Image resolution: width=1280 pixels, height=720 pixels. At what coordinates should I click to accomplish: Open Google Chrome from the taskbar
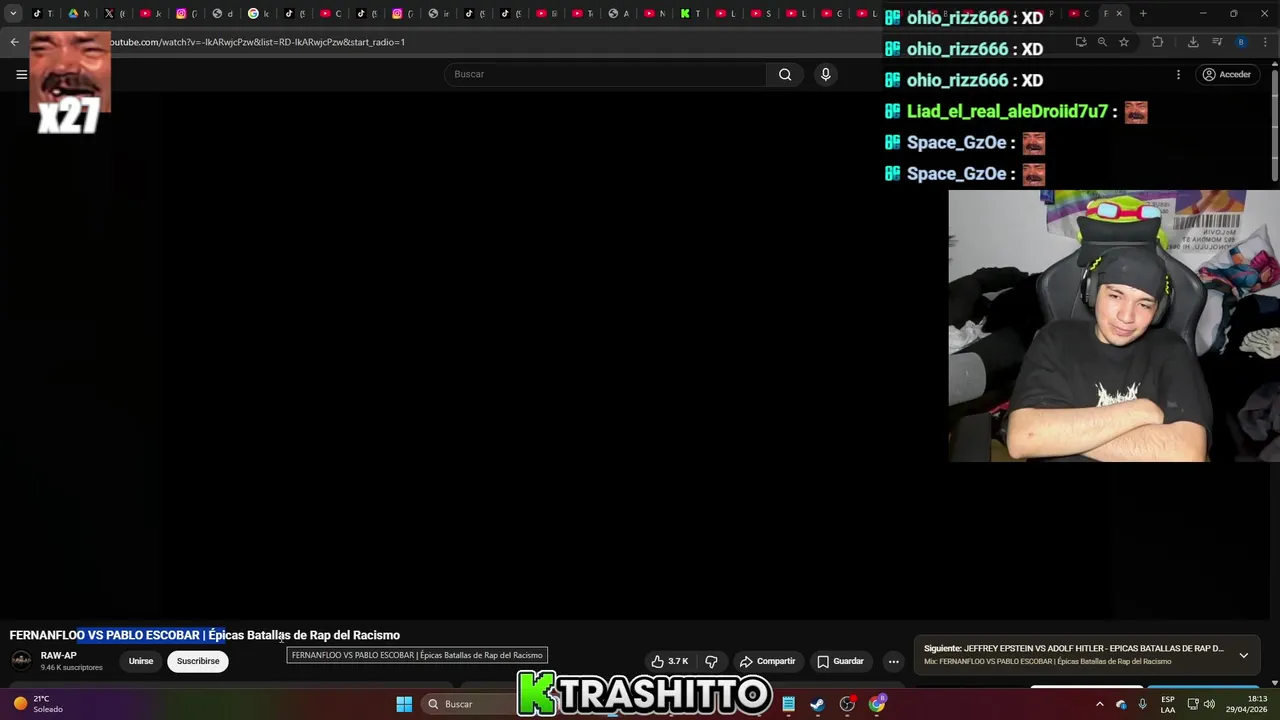coord(877,704)
